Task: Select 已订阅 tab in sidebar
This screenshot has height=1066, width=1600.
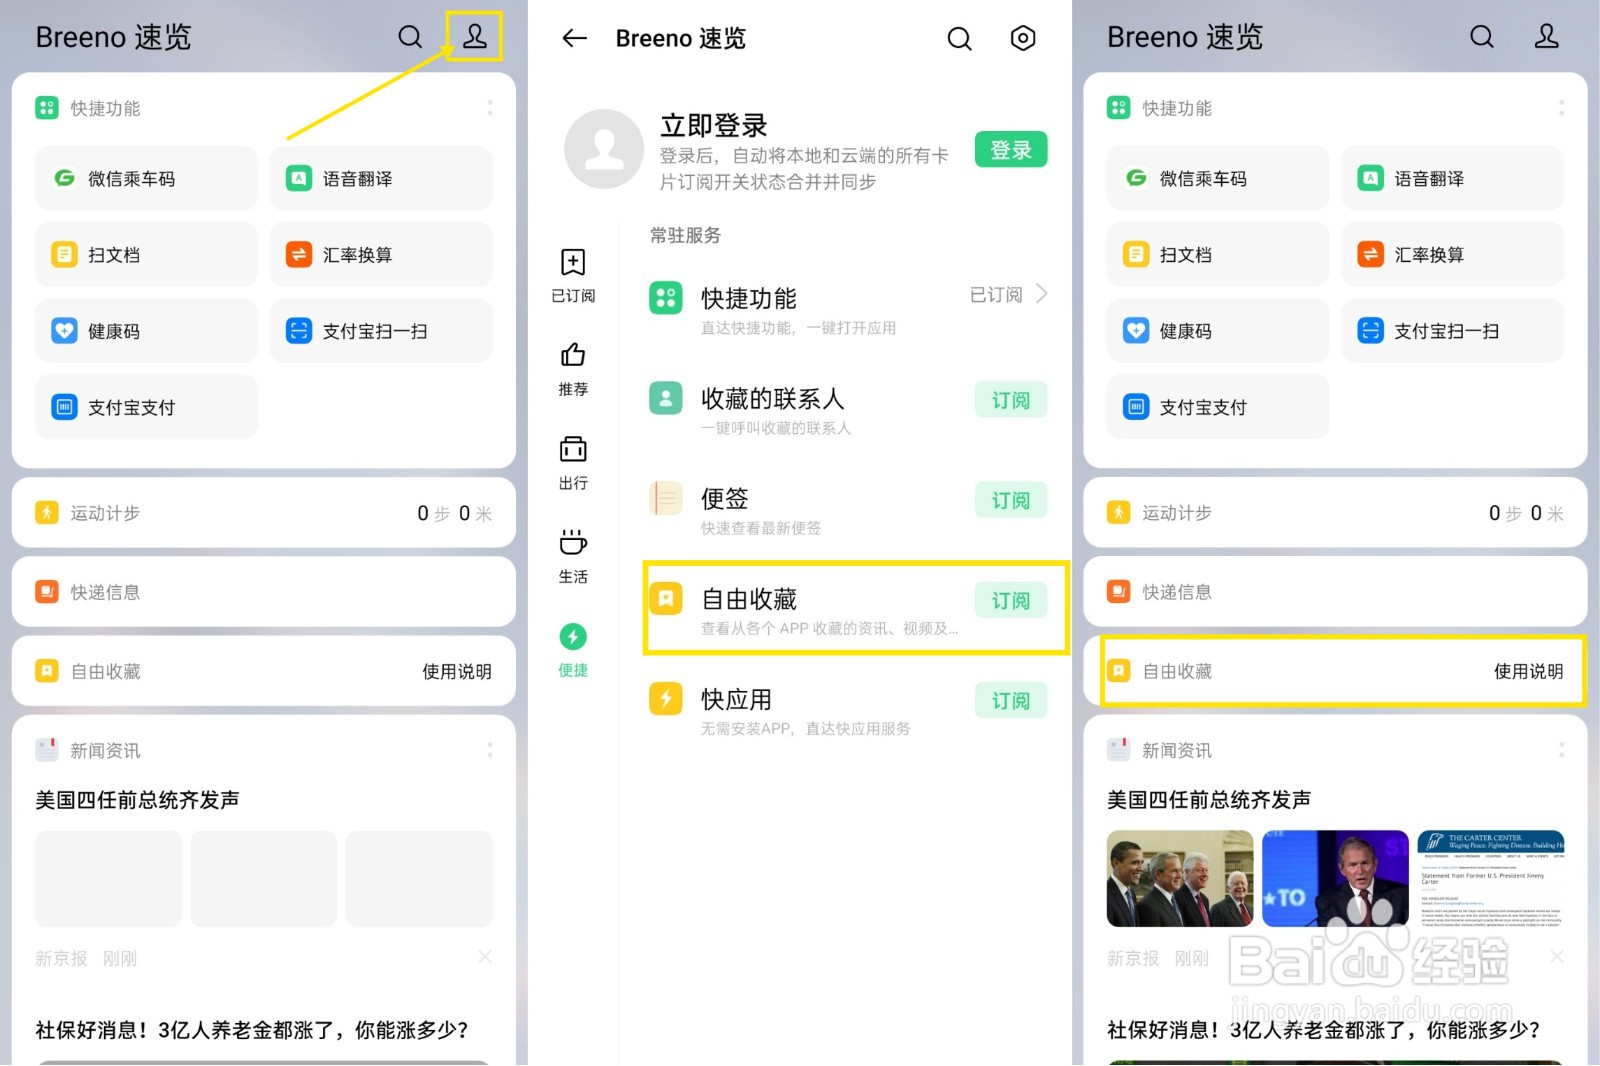Action: 573,275
